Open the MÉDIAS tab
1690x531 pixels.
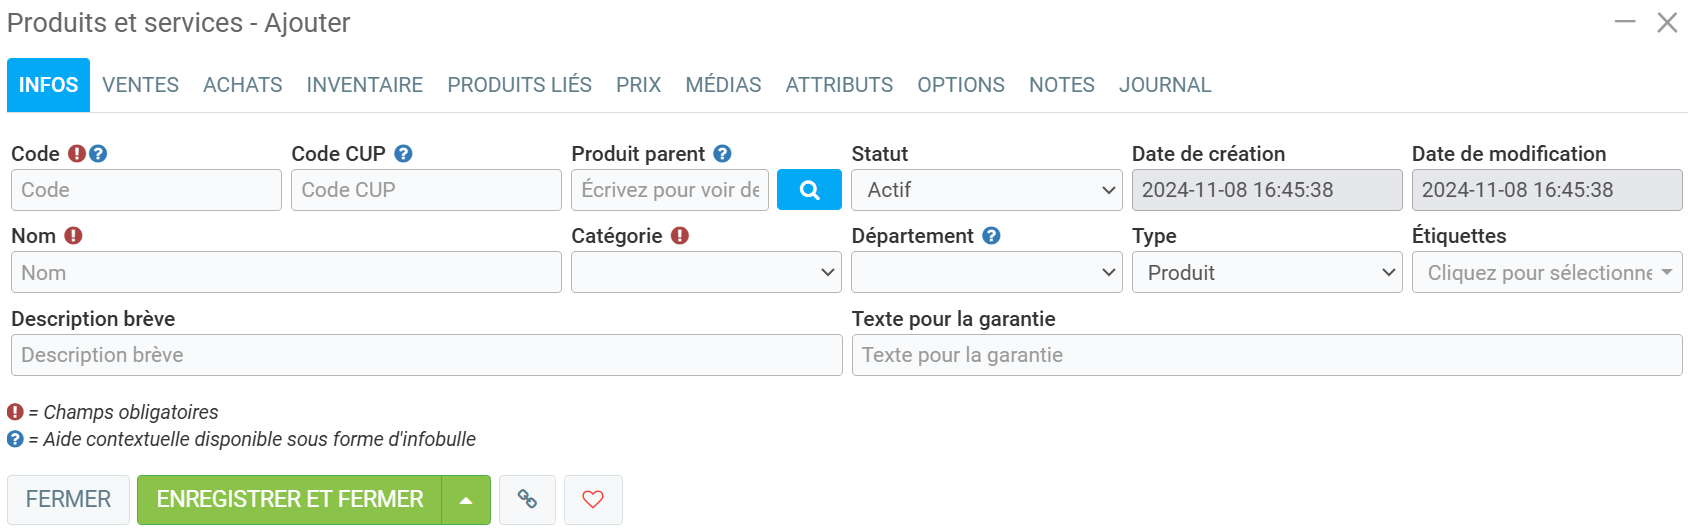(x=723, y=85)
